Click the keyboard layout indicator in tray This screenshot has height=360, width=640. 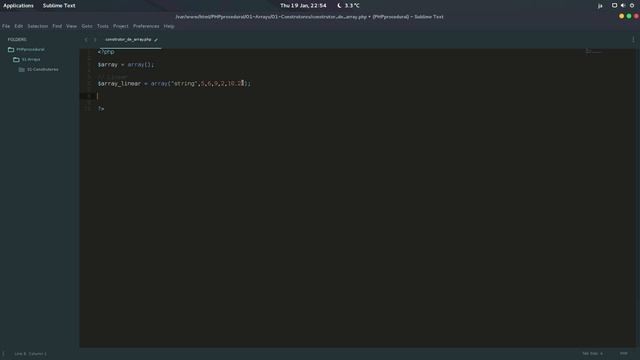[600, 6]
